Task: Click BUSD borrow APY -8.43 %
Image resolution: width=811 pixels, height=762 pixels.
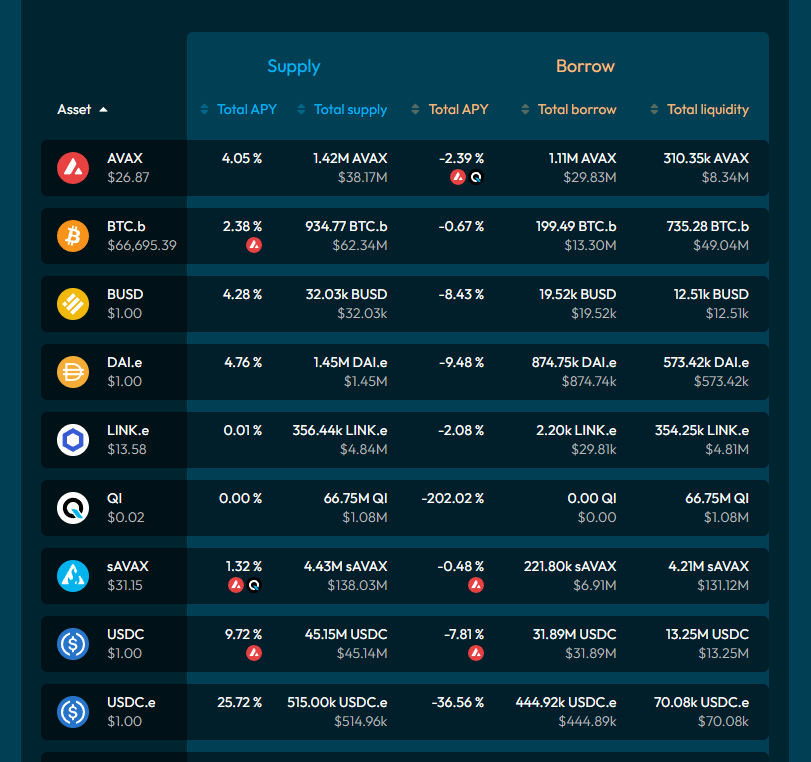Action: coord(461,294)
